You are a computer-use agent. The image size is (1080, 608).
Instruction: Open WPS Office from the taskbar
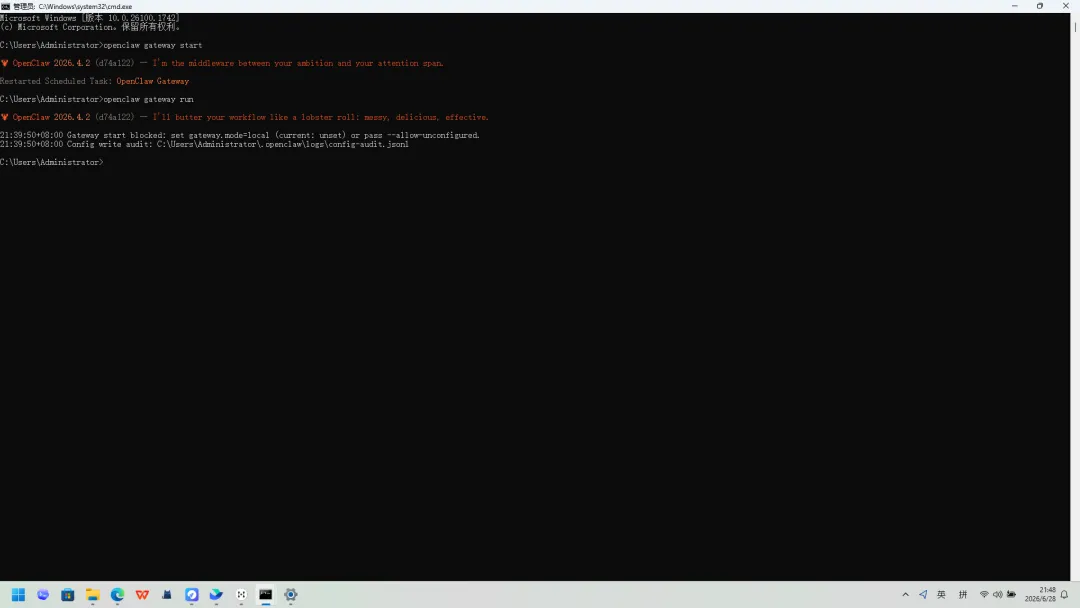[142, 594]
